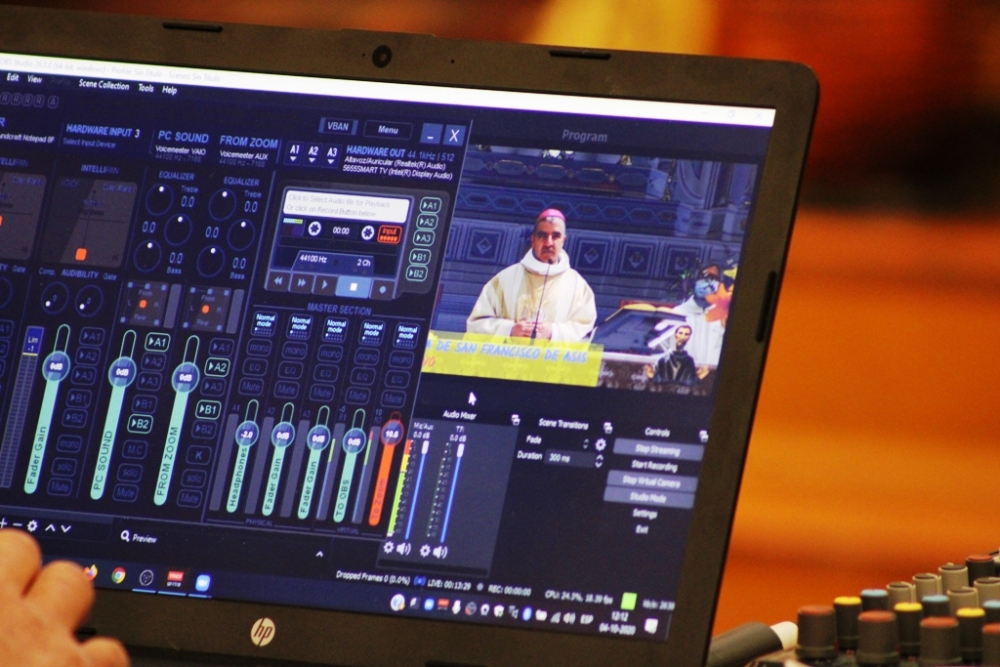Move source down with the arrow icon
The width and height of the screenshot is (1000, 667).
[65, 529]
